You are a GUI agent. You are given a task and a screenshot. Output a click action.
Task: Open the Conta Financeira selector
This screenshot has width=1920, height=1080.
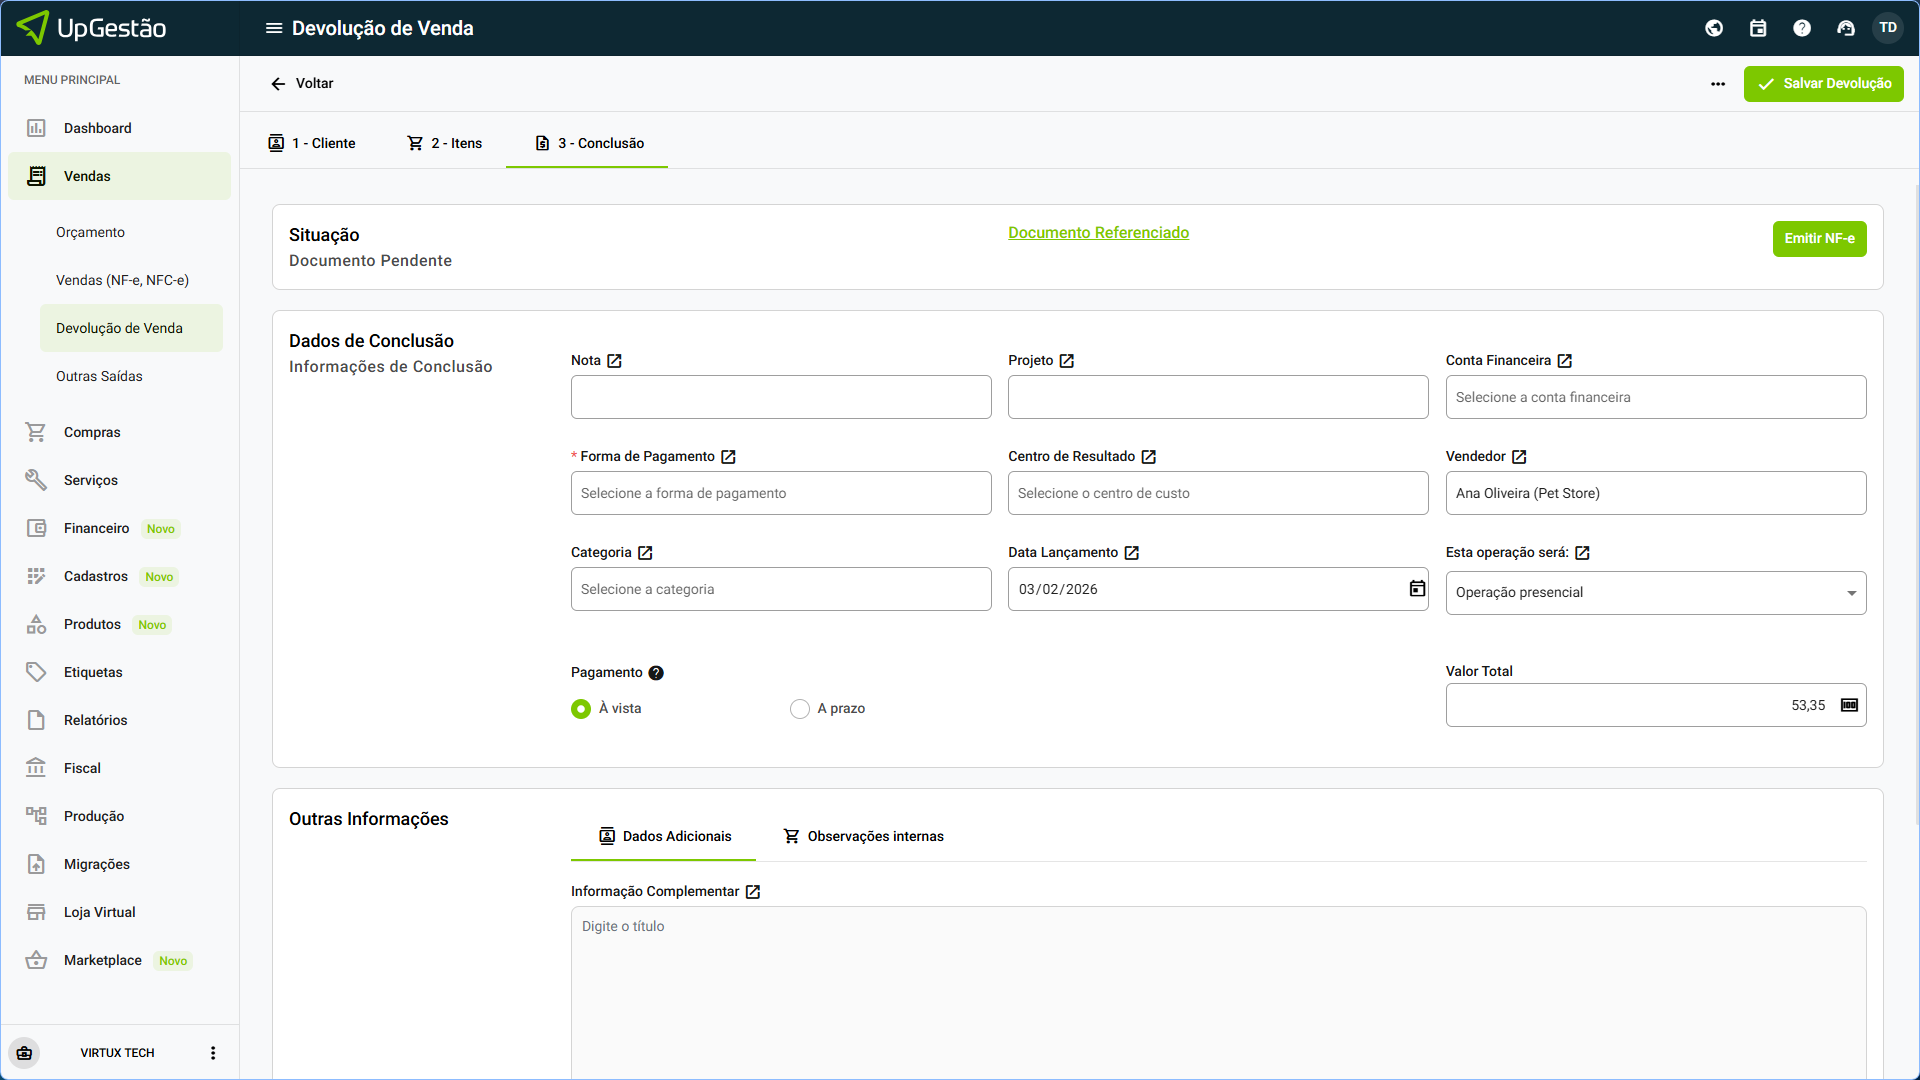coord(1655,397)
